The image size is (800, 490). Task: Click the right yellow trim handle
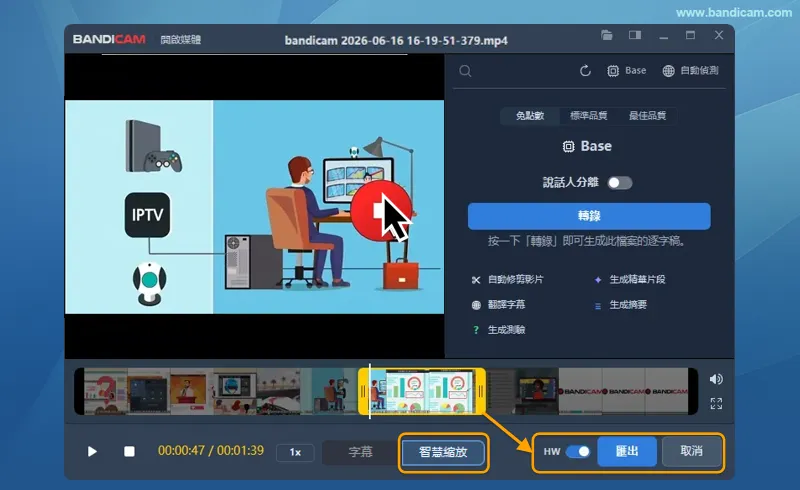(480, 391)
